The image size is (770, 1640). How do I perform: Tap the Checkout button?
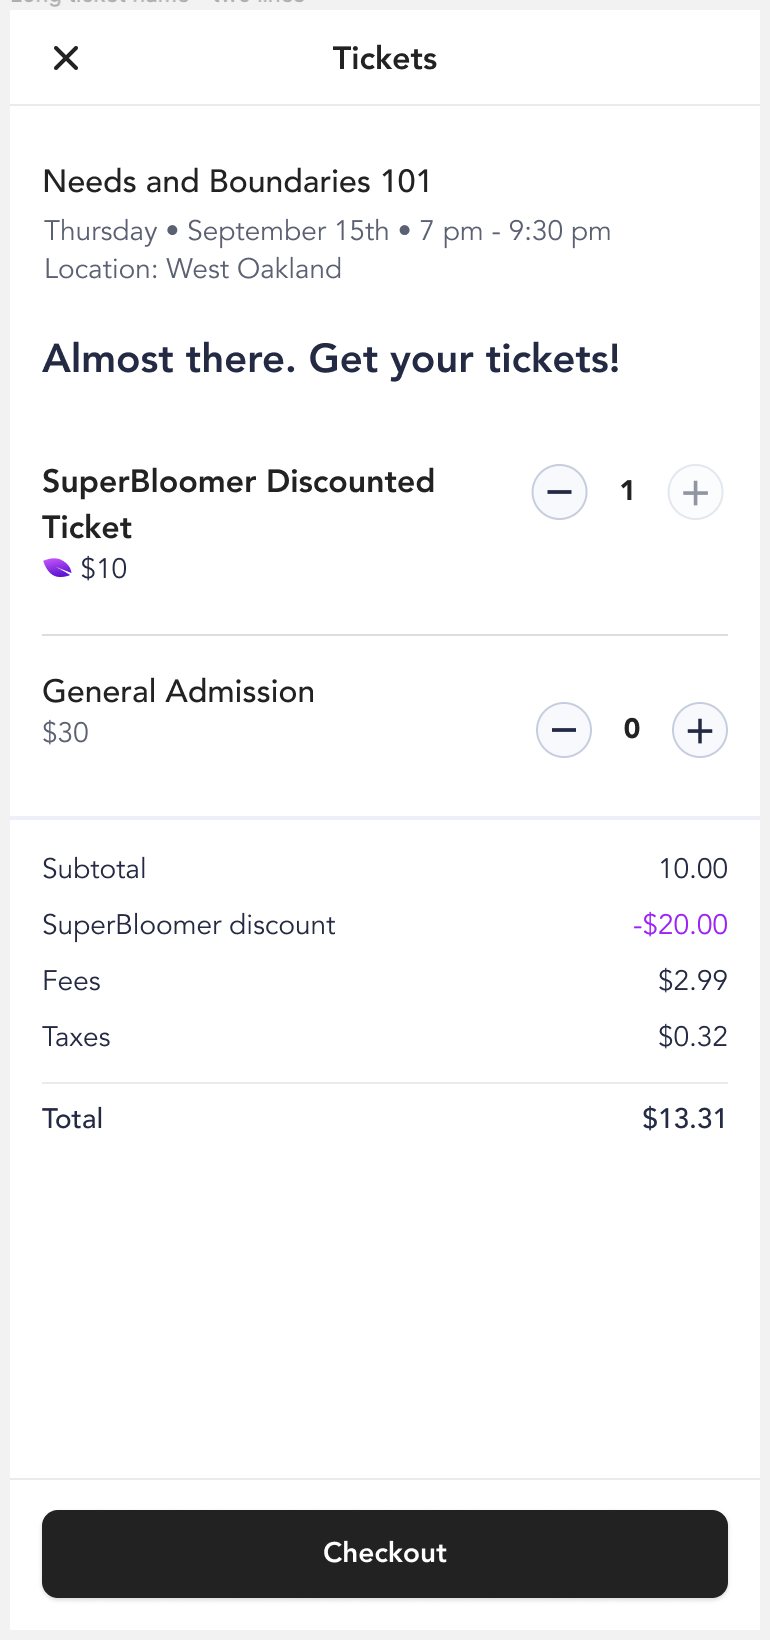click(x=385, y=1553)
